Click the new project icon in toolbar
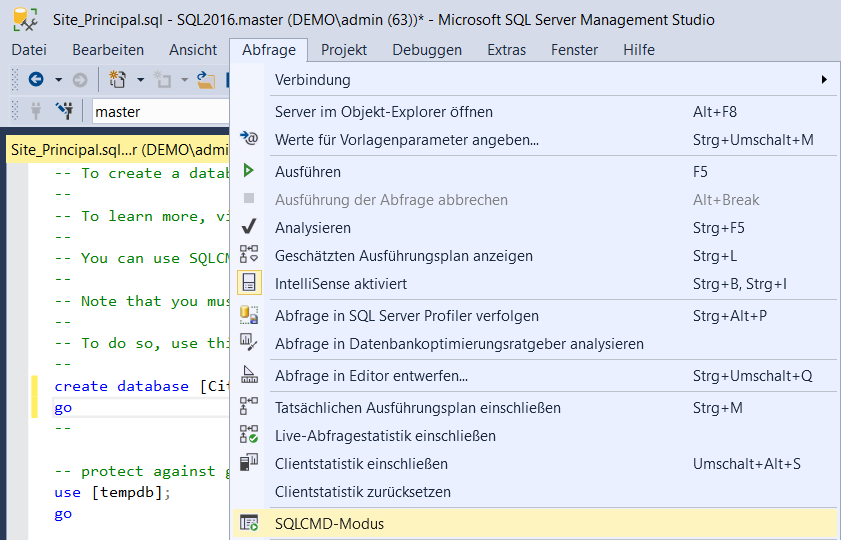 [118, 80]
